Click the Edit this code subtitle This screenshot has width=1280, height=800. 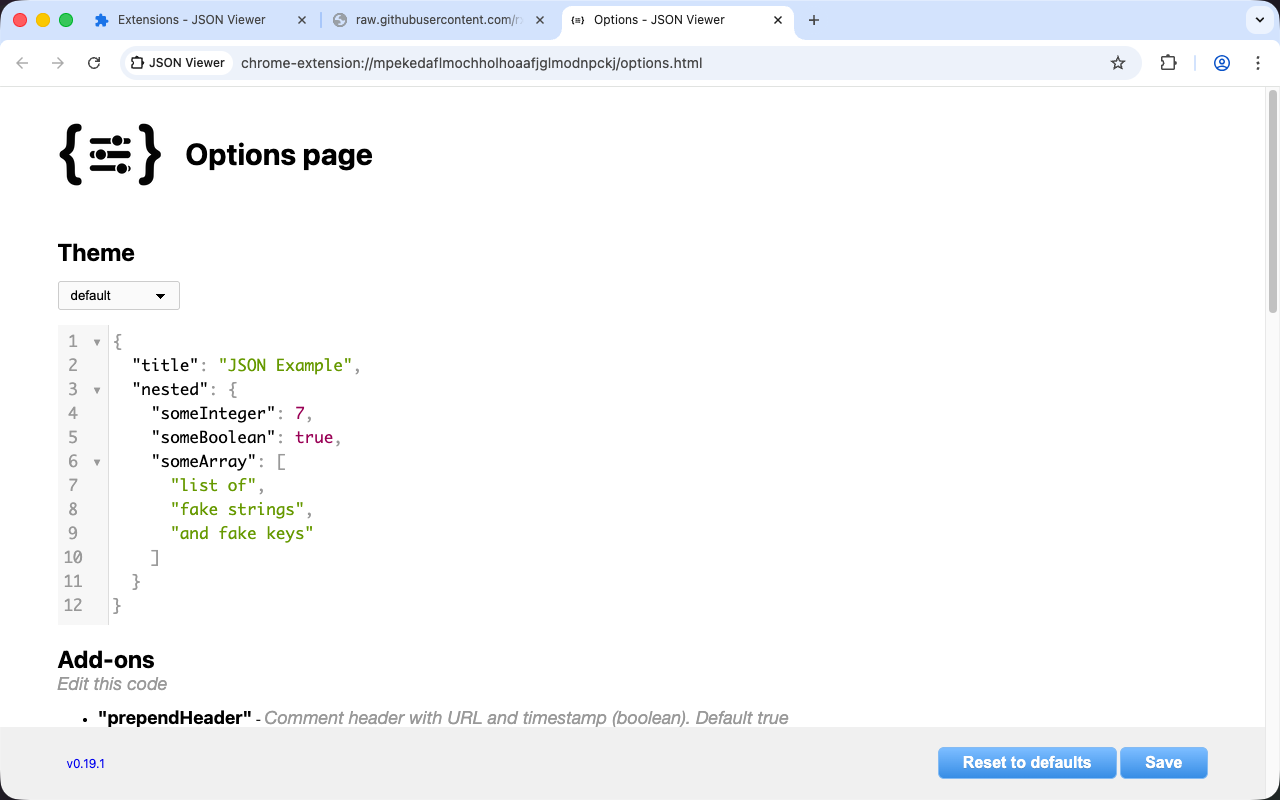click(112, 684)
